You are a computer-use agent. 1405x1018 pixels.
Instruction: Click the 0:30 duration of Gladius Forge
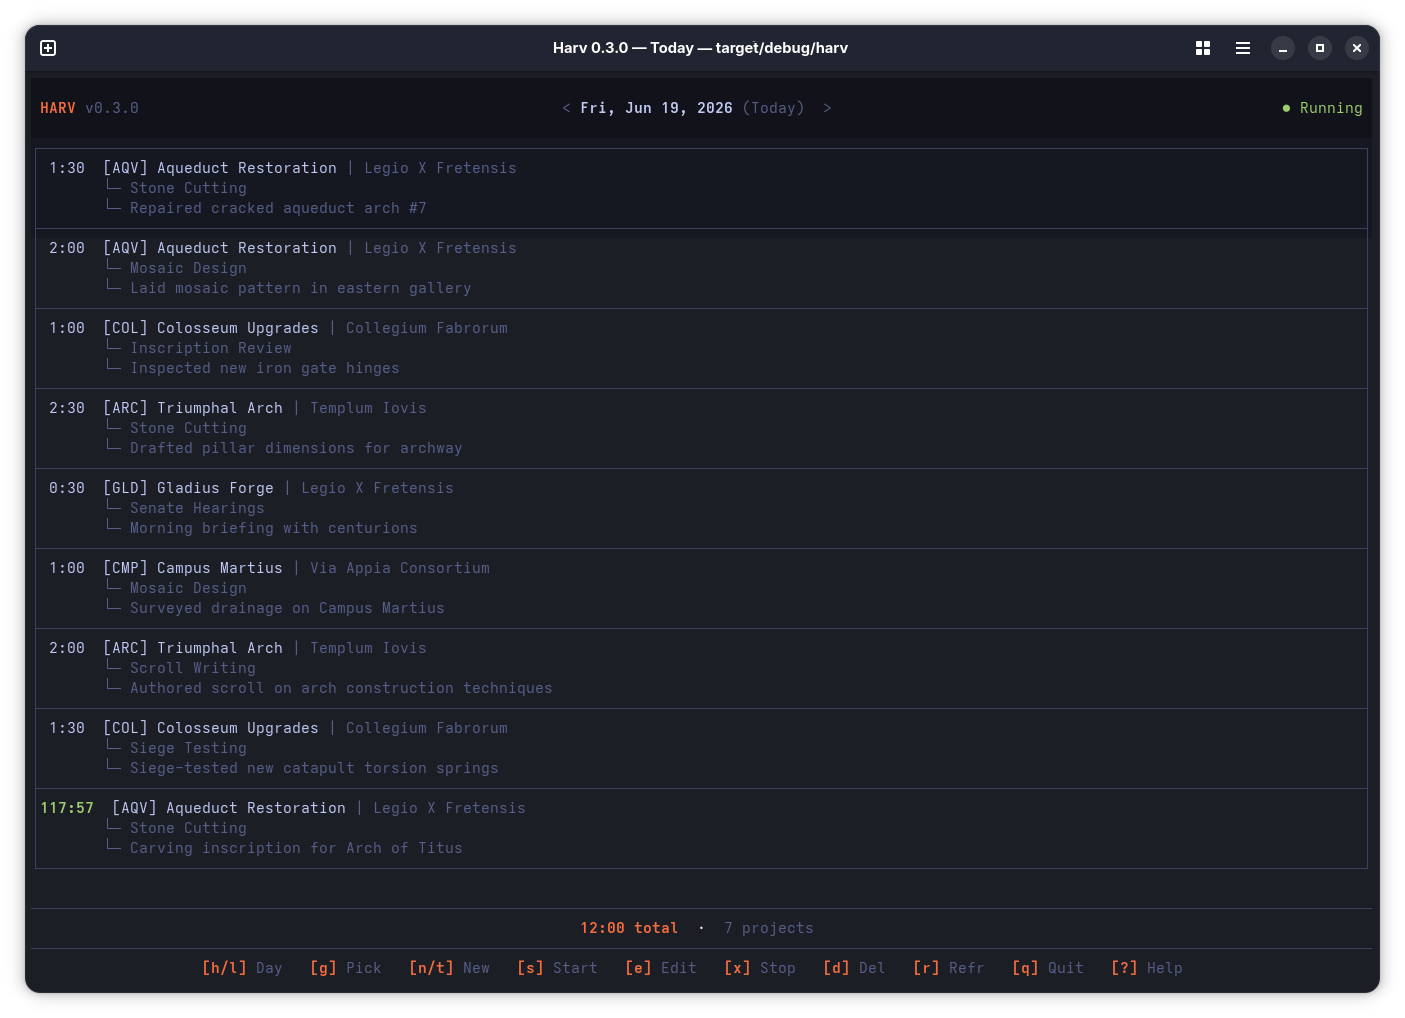click(x=67, y=488)
